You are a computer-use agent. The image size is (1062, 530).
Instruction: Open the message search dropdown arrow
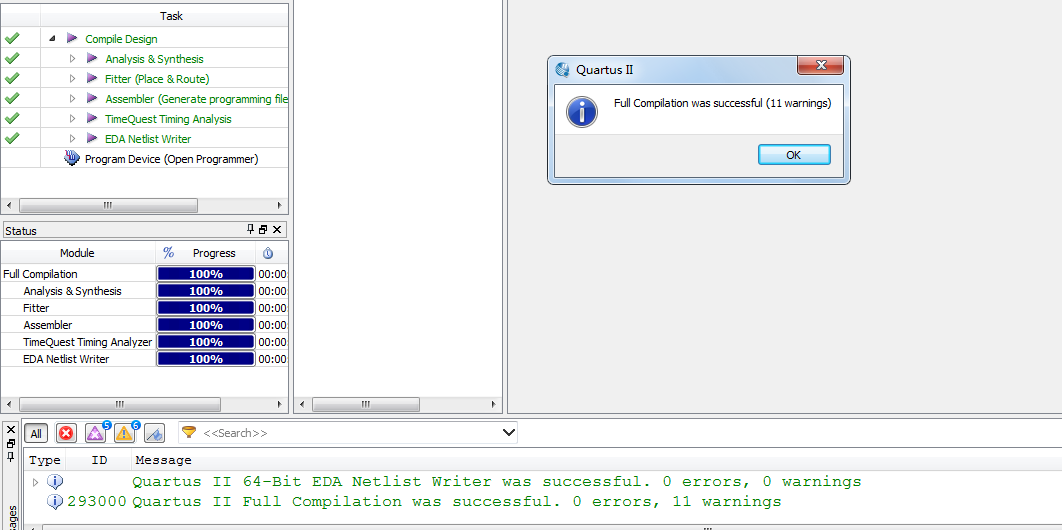(x=509, y=432)
